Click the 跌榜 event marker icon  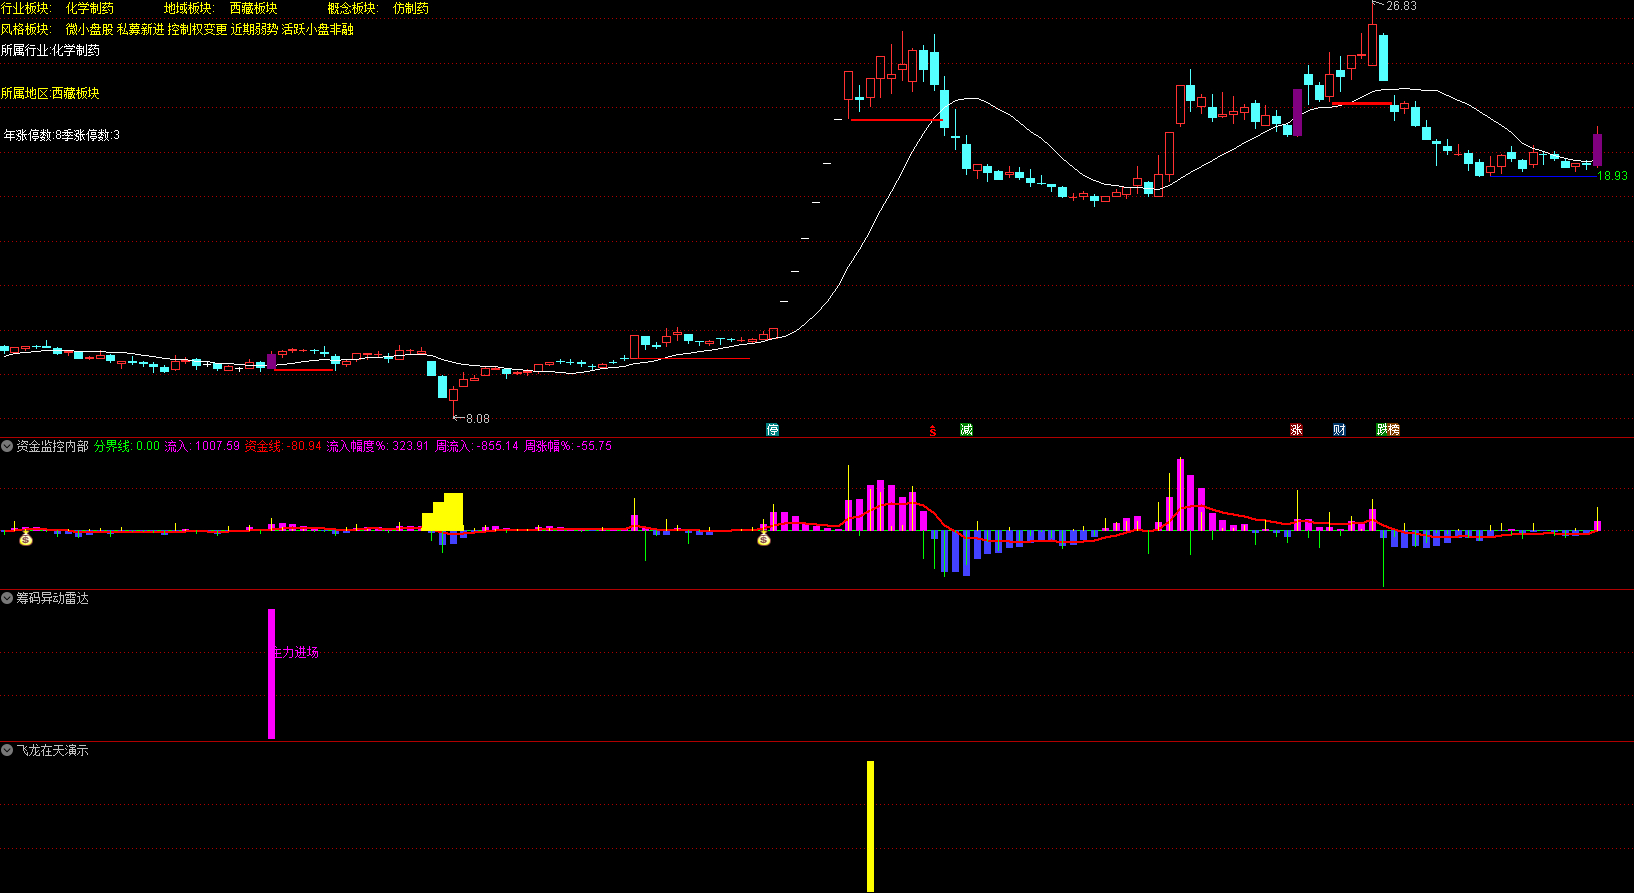click(x=1387, y=430)
